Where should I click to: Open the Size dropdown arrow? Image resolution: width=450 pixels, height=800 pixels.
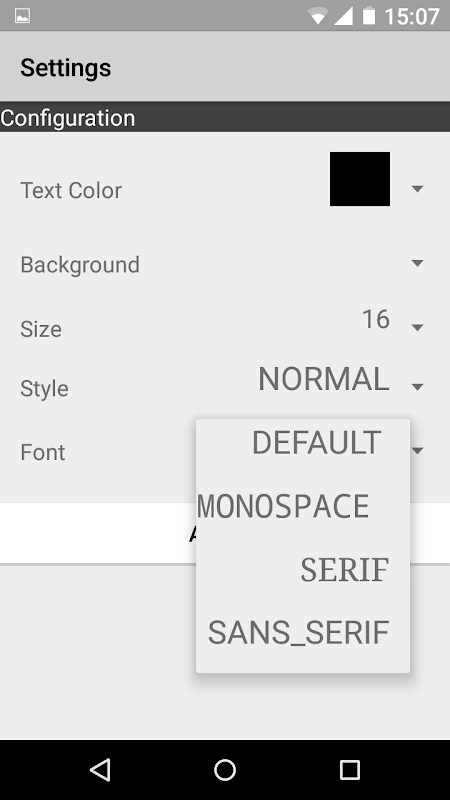tap(417, 328)
